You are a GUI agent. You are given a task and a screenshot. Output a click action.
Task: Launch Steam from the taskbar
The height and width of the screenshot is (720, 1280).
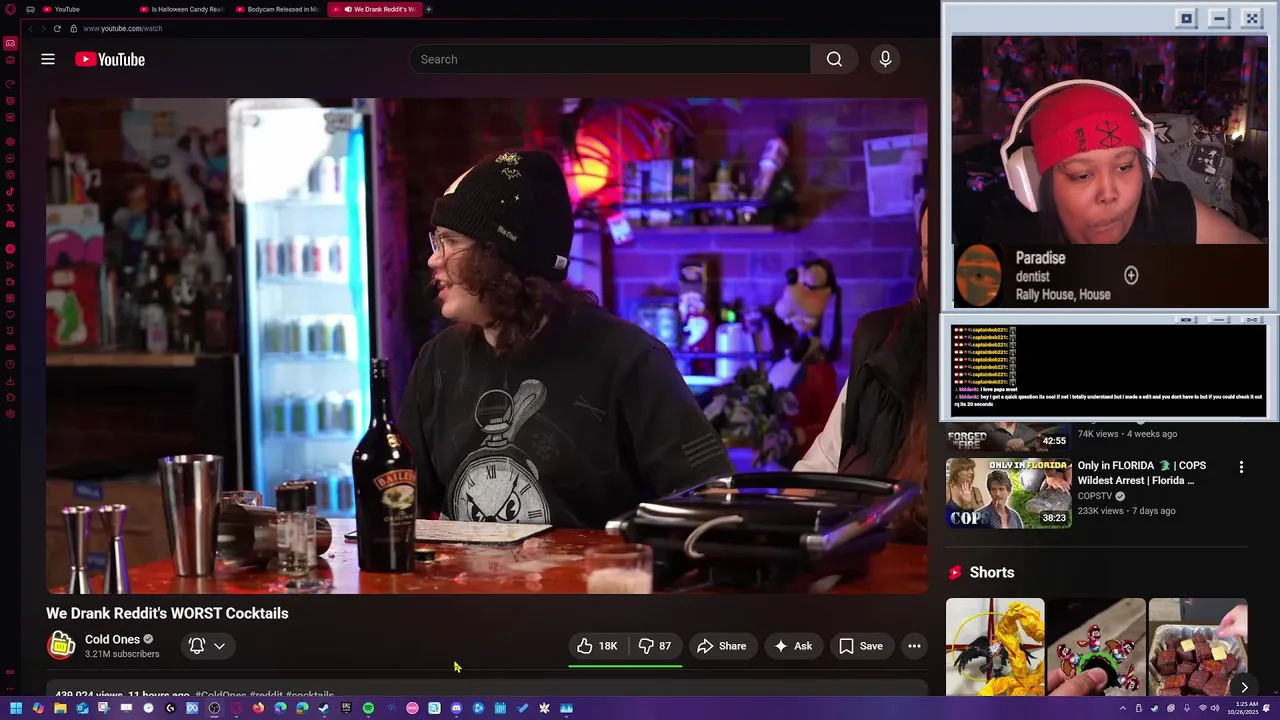coord(324,708)
